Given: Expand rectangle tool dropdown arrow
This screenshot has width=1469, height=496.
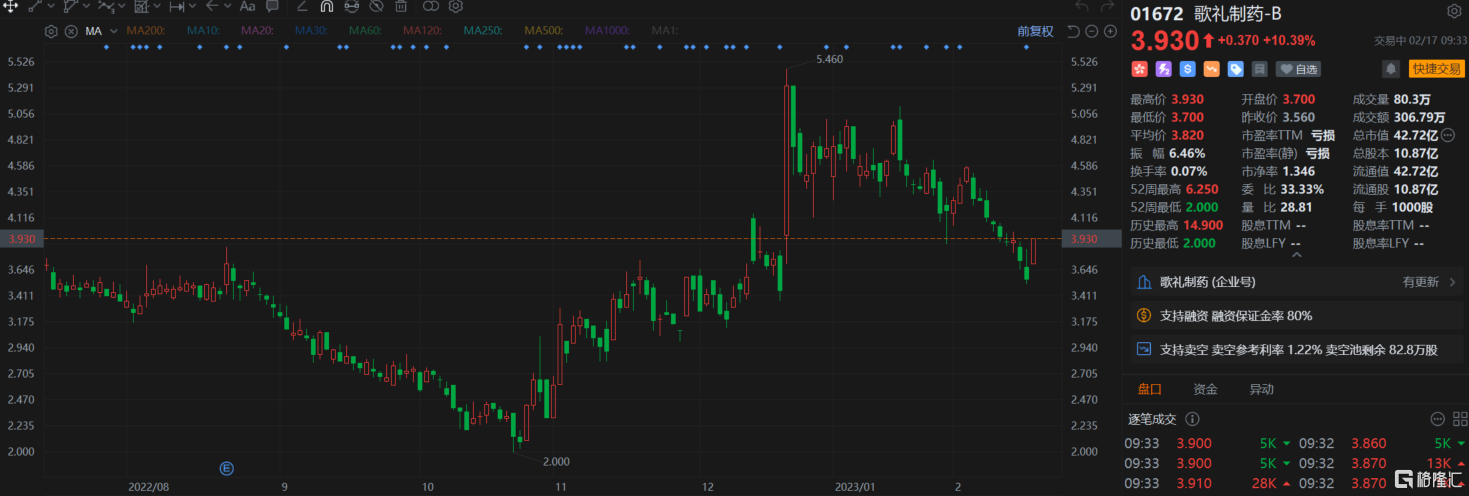Looking at the screenshot, I should click(x=157, y=6).
